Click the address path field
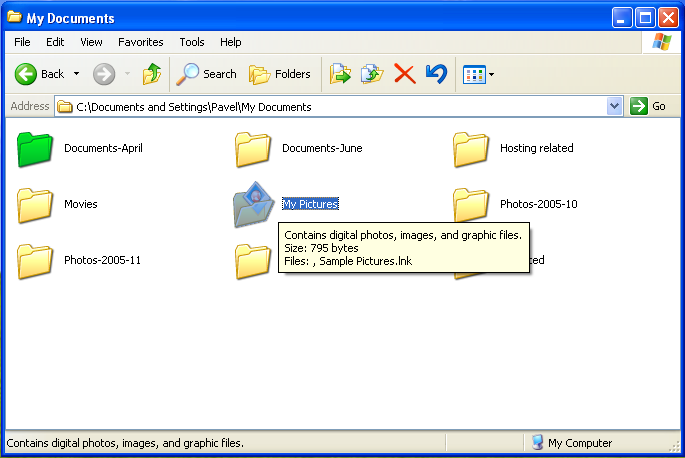685x458 pixels. [330, 106]
